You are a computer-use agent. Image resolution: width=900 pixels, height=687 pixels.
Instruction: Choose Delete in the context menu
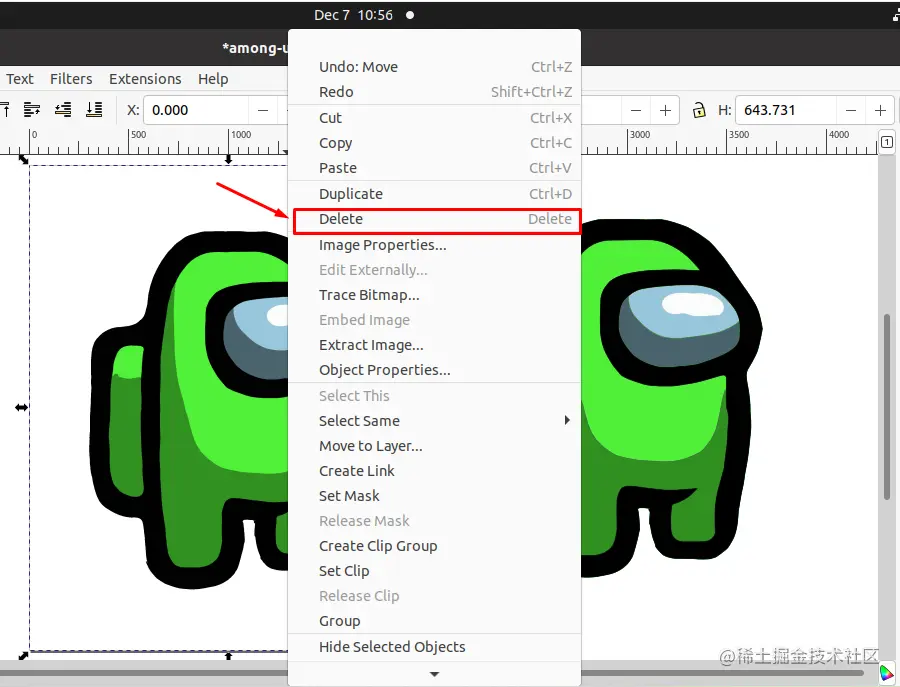tap(435, 219)
